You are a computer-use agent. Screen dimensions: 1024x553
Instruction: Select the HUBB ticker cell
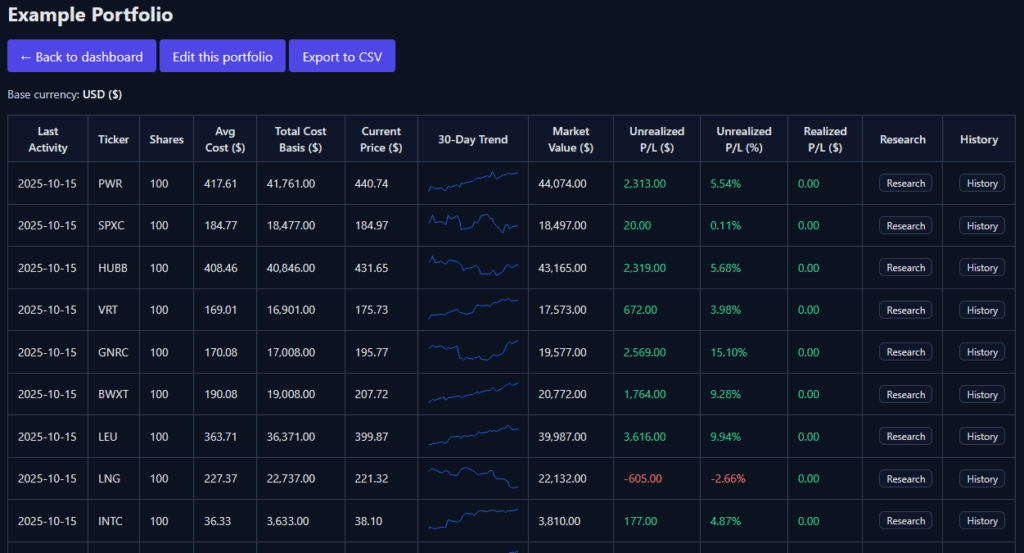tap(111, 268)
